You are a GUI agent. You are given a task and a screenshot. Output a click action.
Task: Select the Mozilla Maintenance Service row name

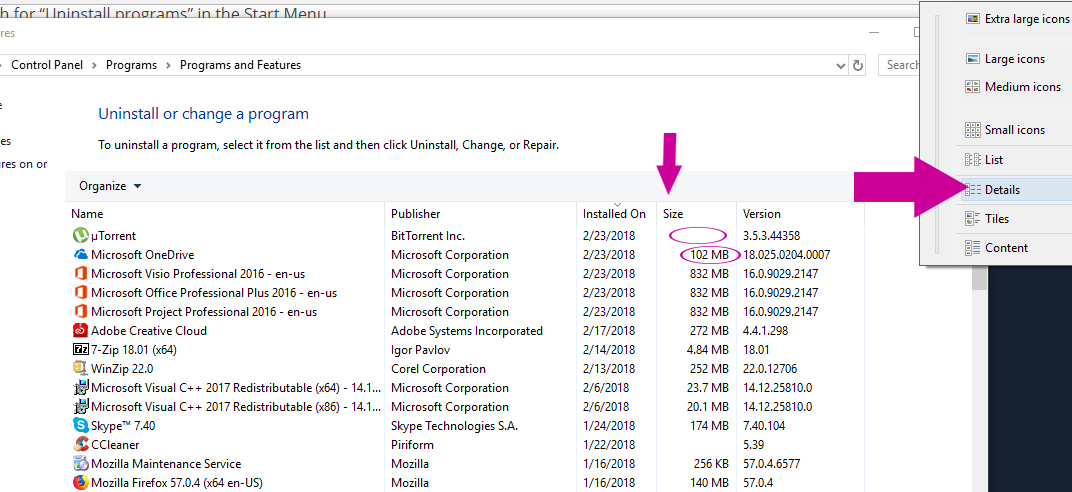(166, 464)
